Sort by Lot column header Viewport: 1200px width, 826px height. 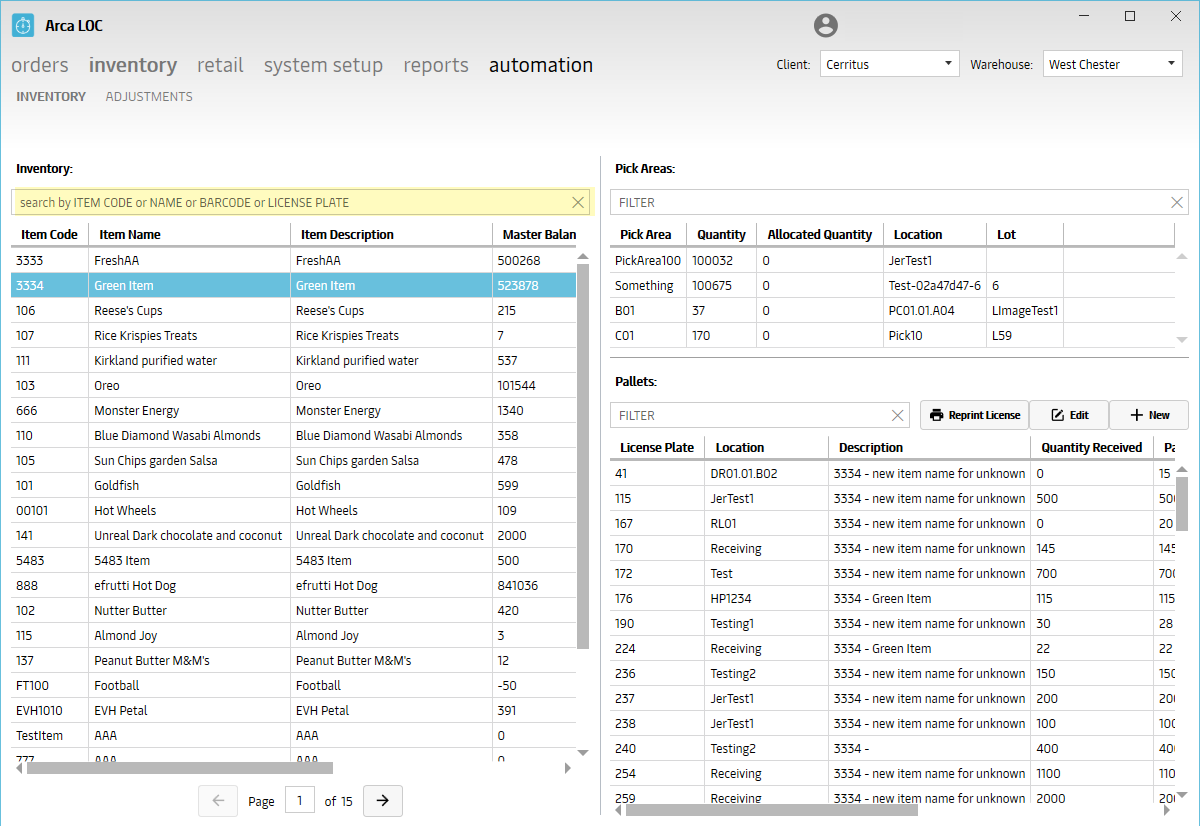[1025, 235]
